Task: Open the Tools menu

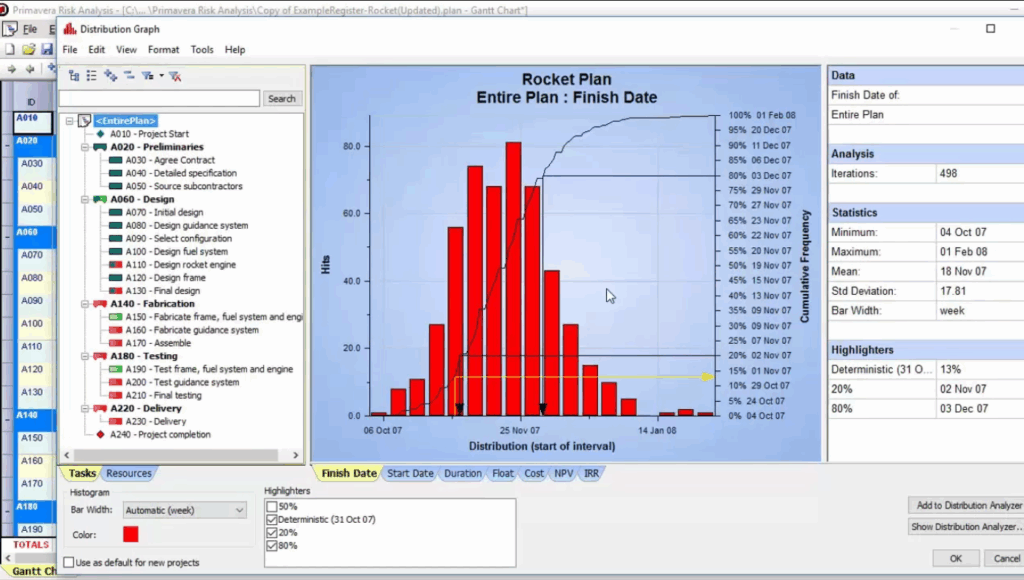Action: pos(202,50)
